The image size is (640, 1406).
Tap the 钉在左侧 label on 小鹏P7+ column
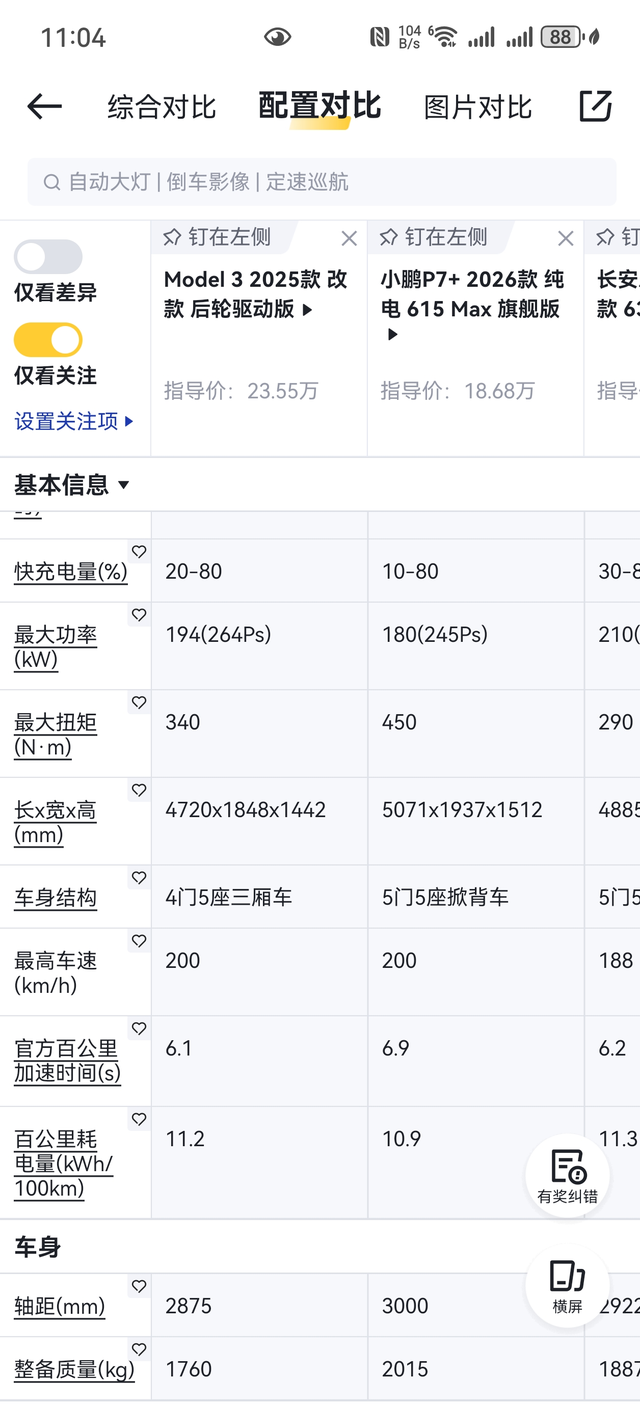click(446, 237)
